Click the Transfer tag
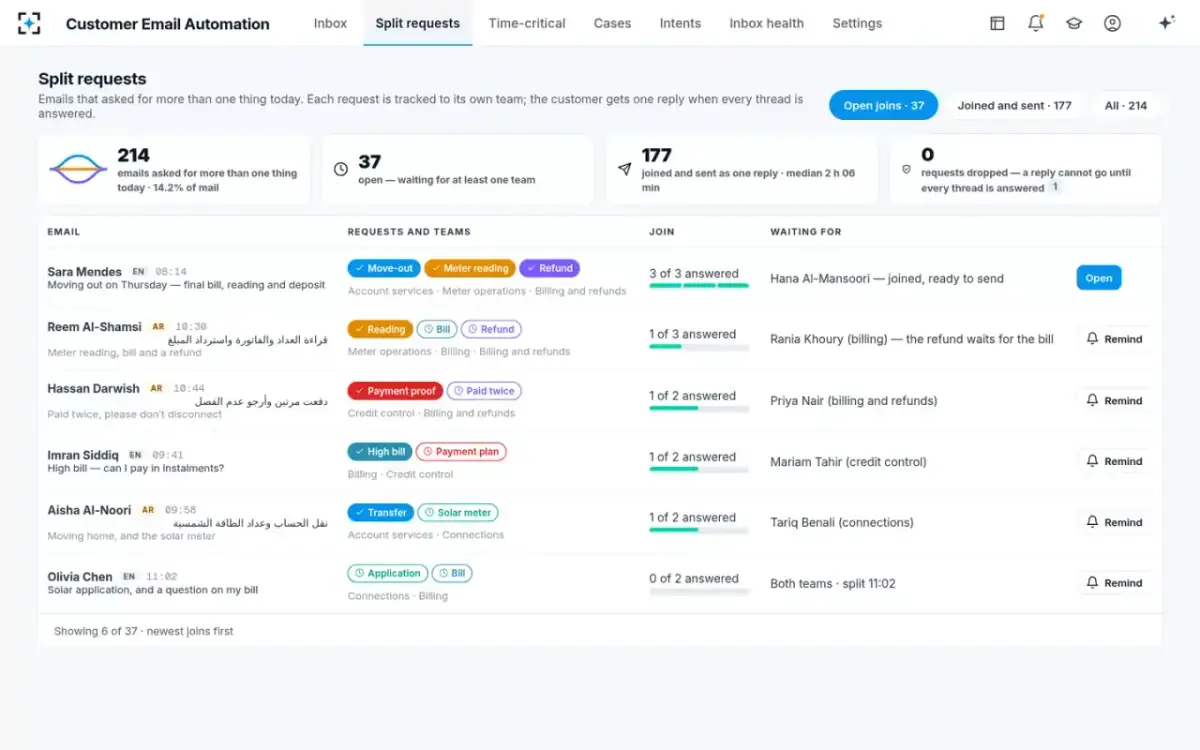This screenshot has width=1200, height=750. click(381, 512)
